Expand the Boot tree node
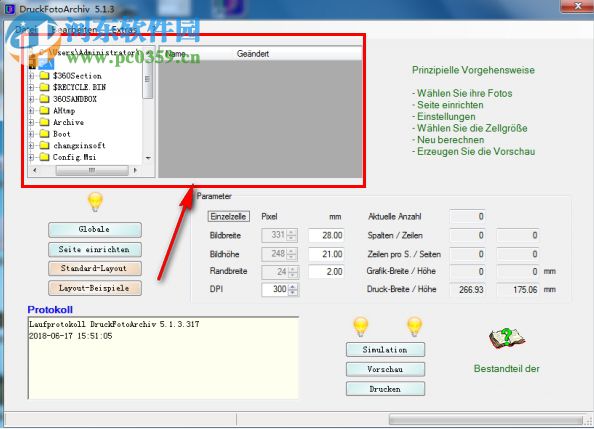 (32, 134)
